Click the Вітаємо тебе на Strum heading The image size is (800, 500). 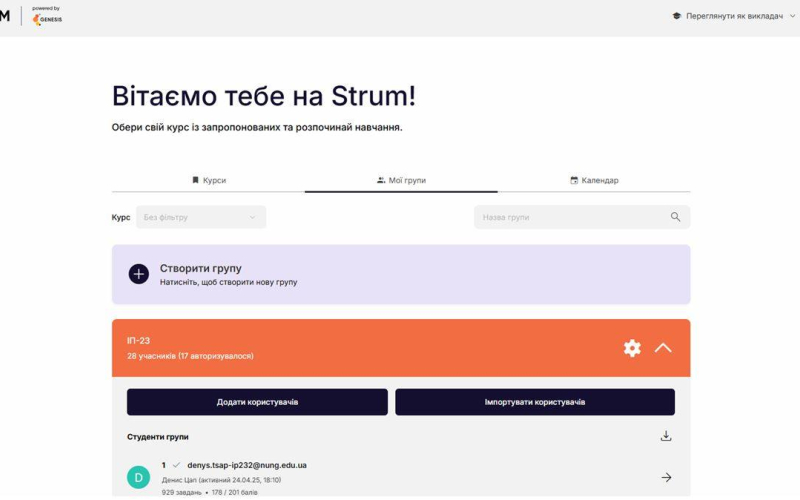[264, 96]
